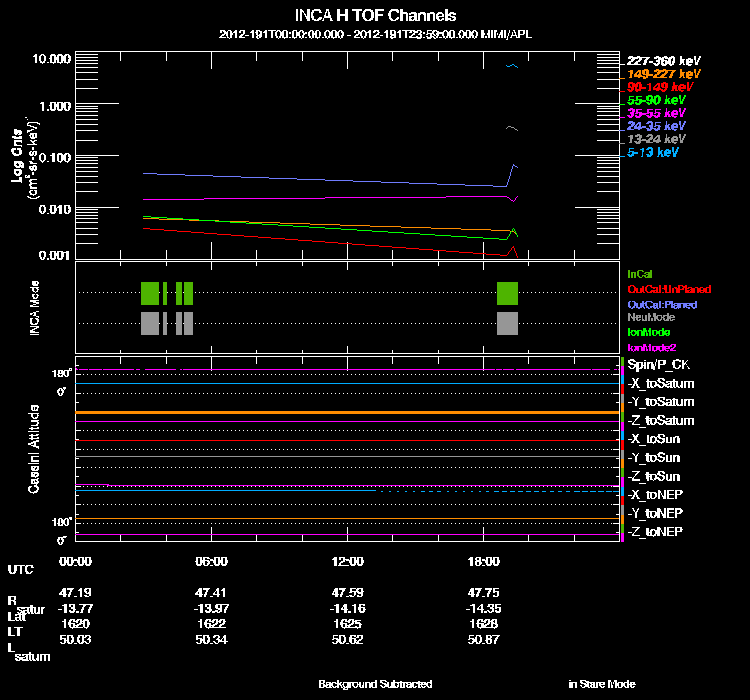
Task: Click the -X_toSun attitude legend label
Action: pyautogui.click(x=656, y=439)
